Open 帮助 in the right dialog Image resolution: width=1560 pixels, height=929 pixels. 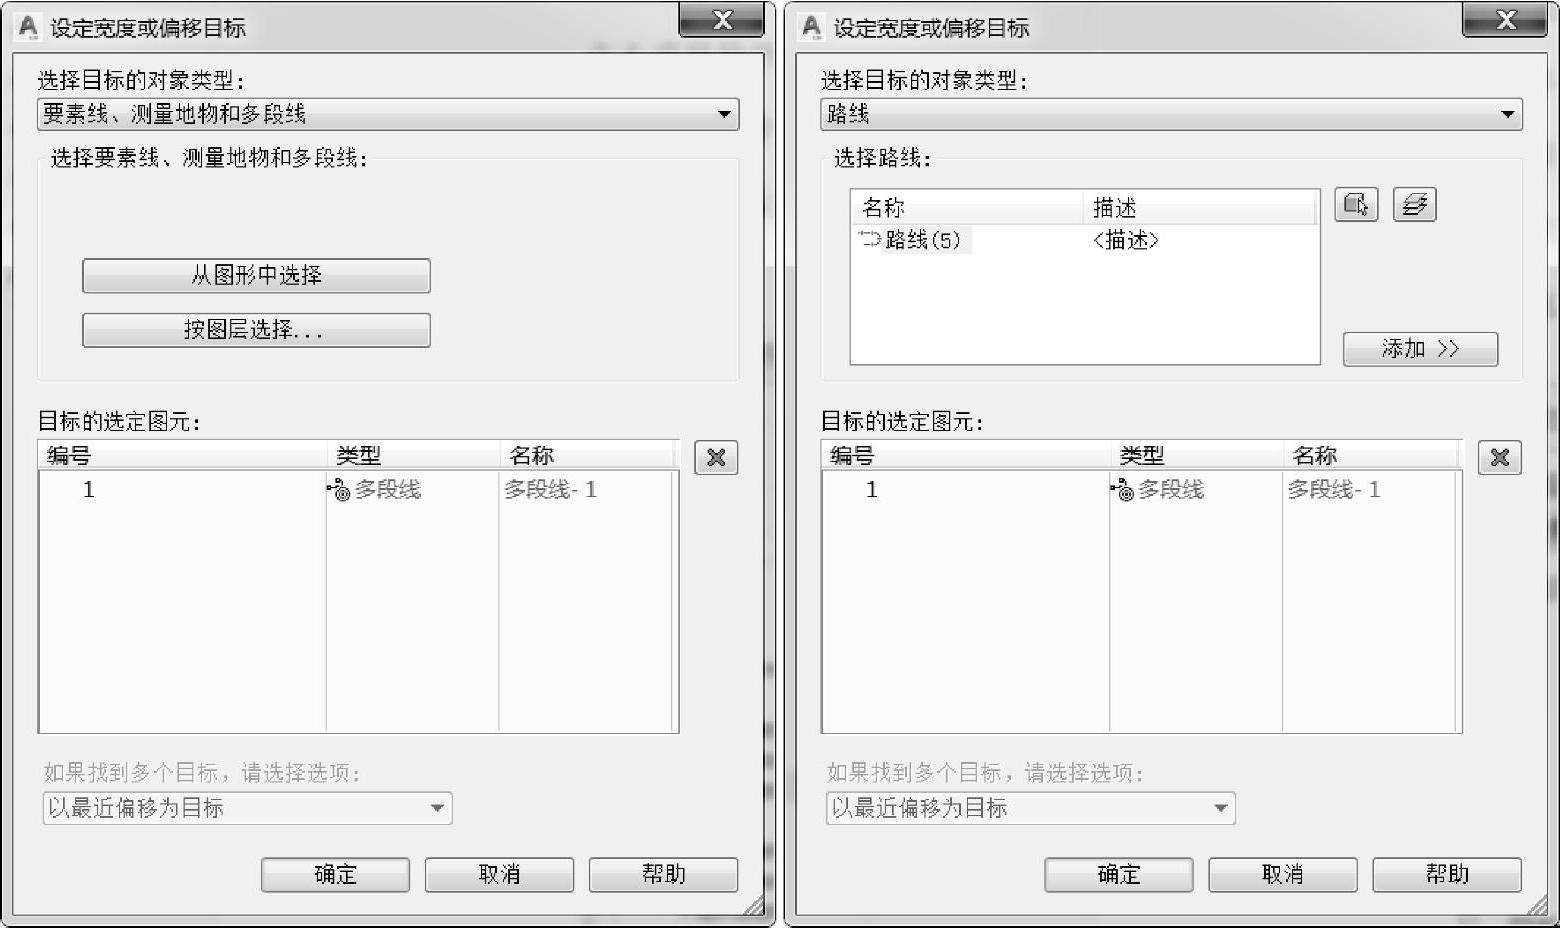coord(1446,875)
